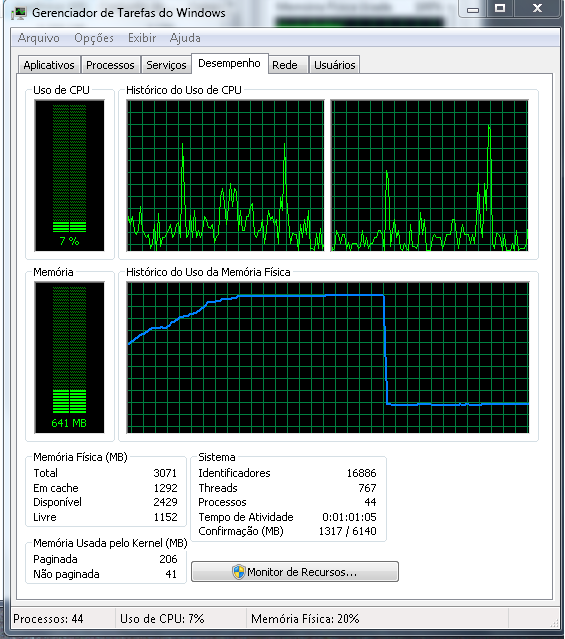565x639 pixels.
Task: Close the Gerenciador de Tarefas window
Action: pos(537,8)
